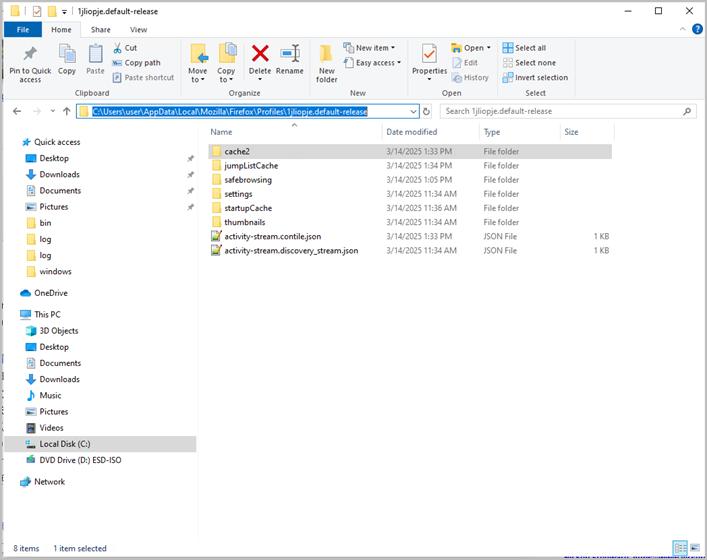Click Select all in the ribbon
Screen dimensions: 707x560
pyautogui.click(x=524, y=48)
